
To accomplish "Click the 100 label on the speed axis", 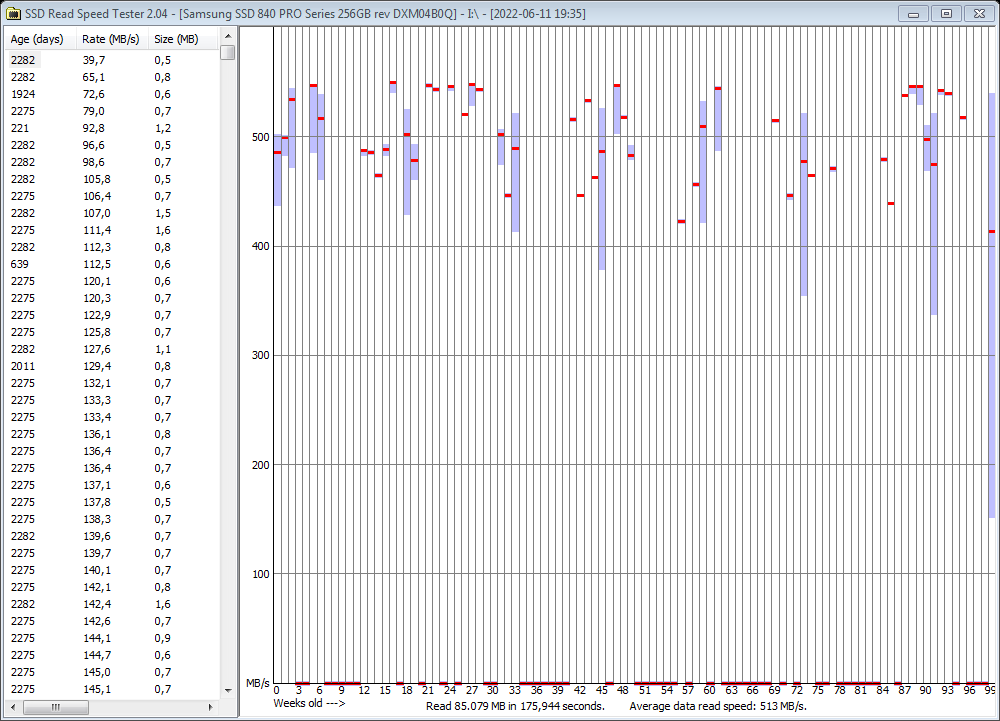I will [x=261, y=574].
